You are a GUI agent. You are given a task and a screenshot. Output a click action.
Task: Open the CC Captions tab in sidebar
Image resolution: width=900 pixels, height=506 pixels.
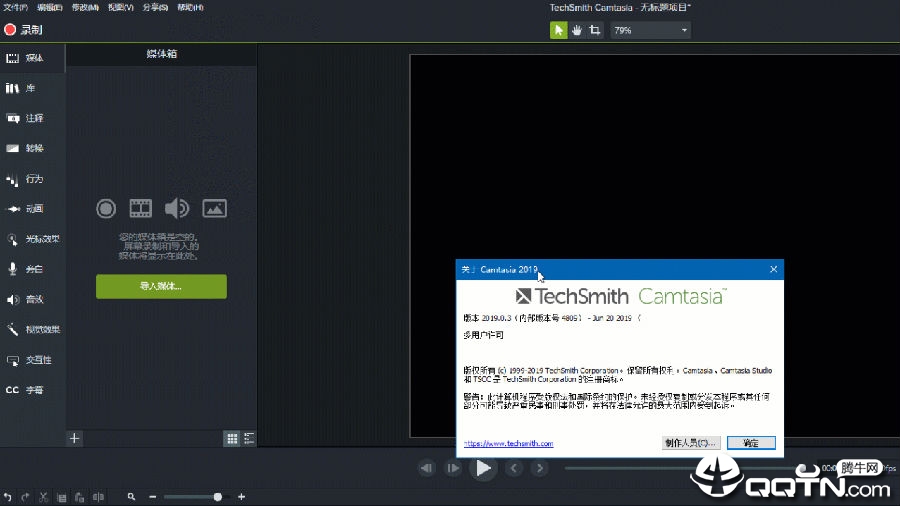(33, 390)
